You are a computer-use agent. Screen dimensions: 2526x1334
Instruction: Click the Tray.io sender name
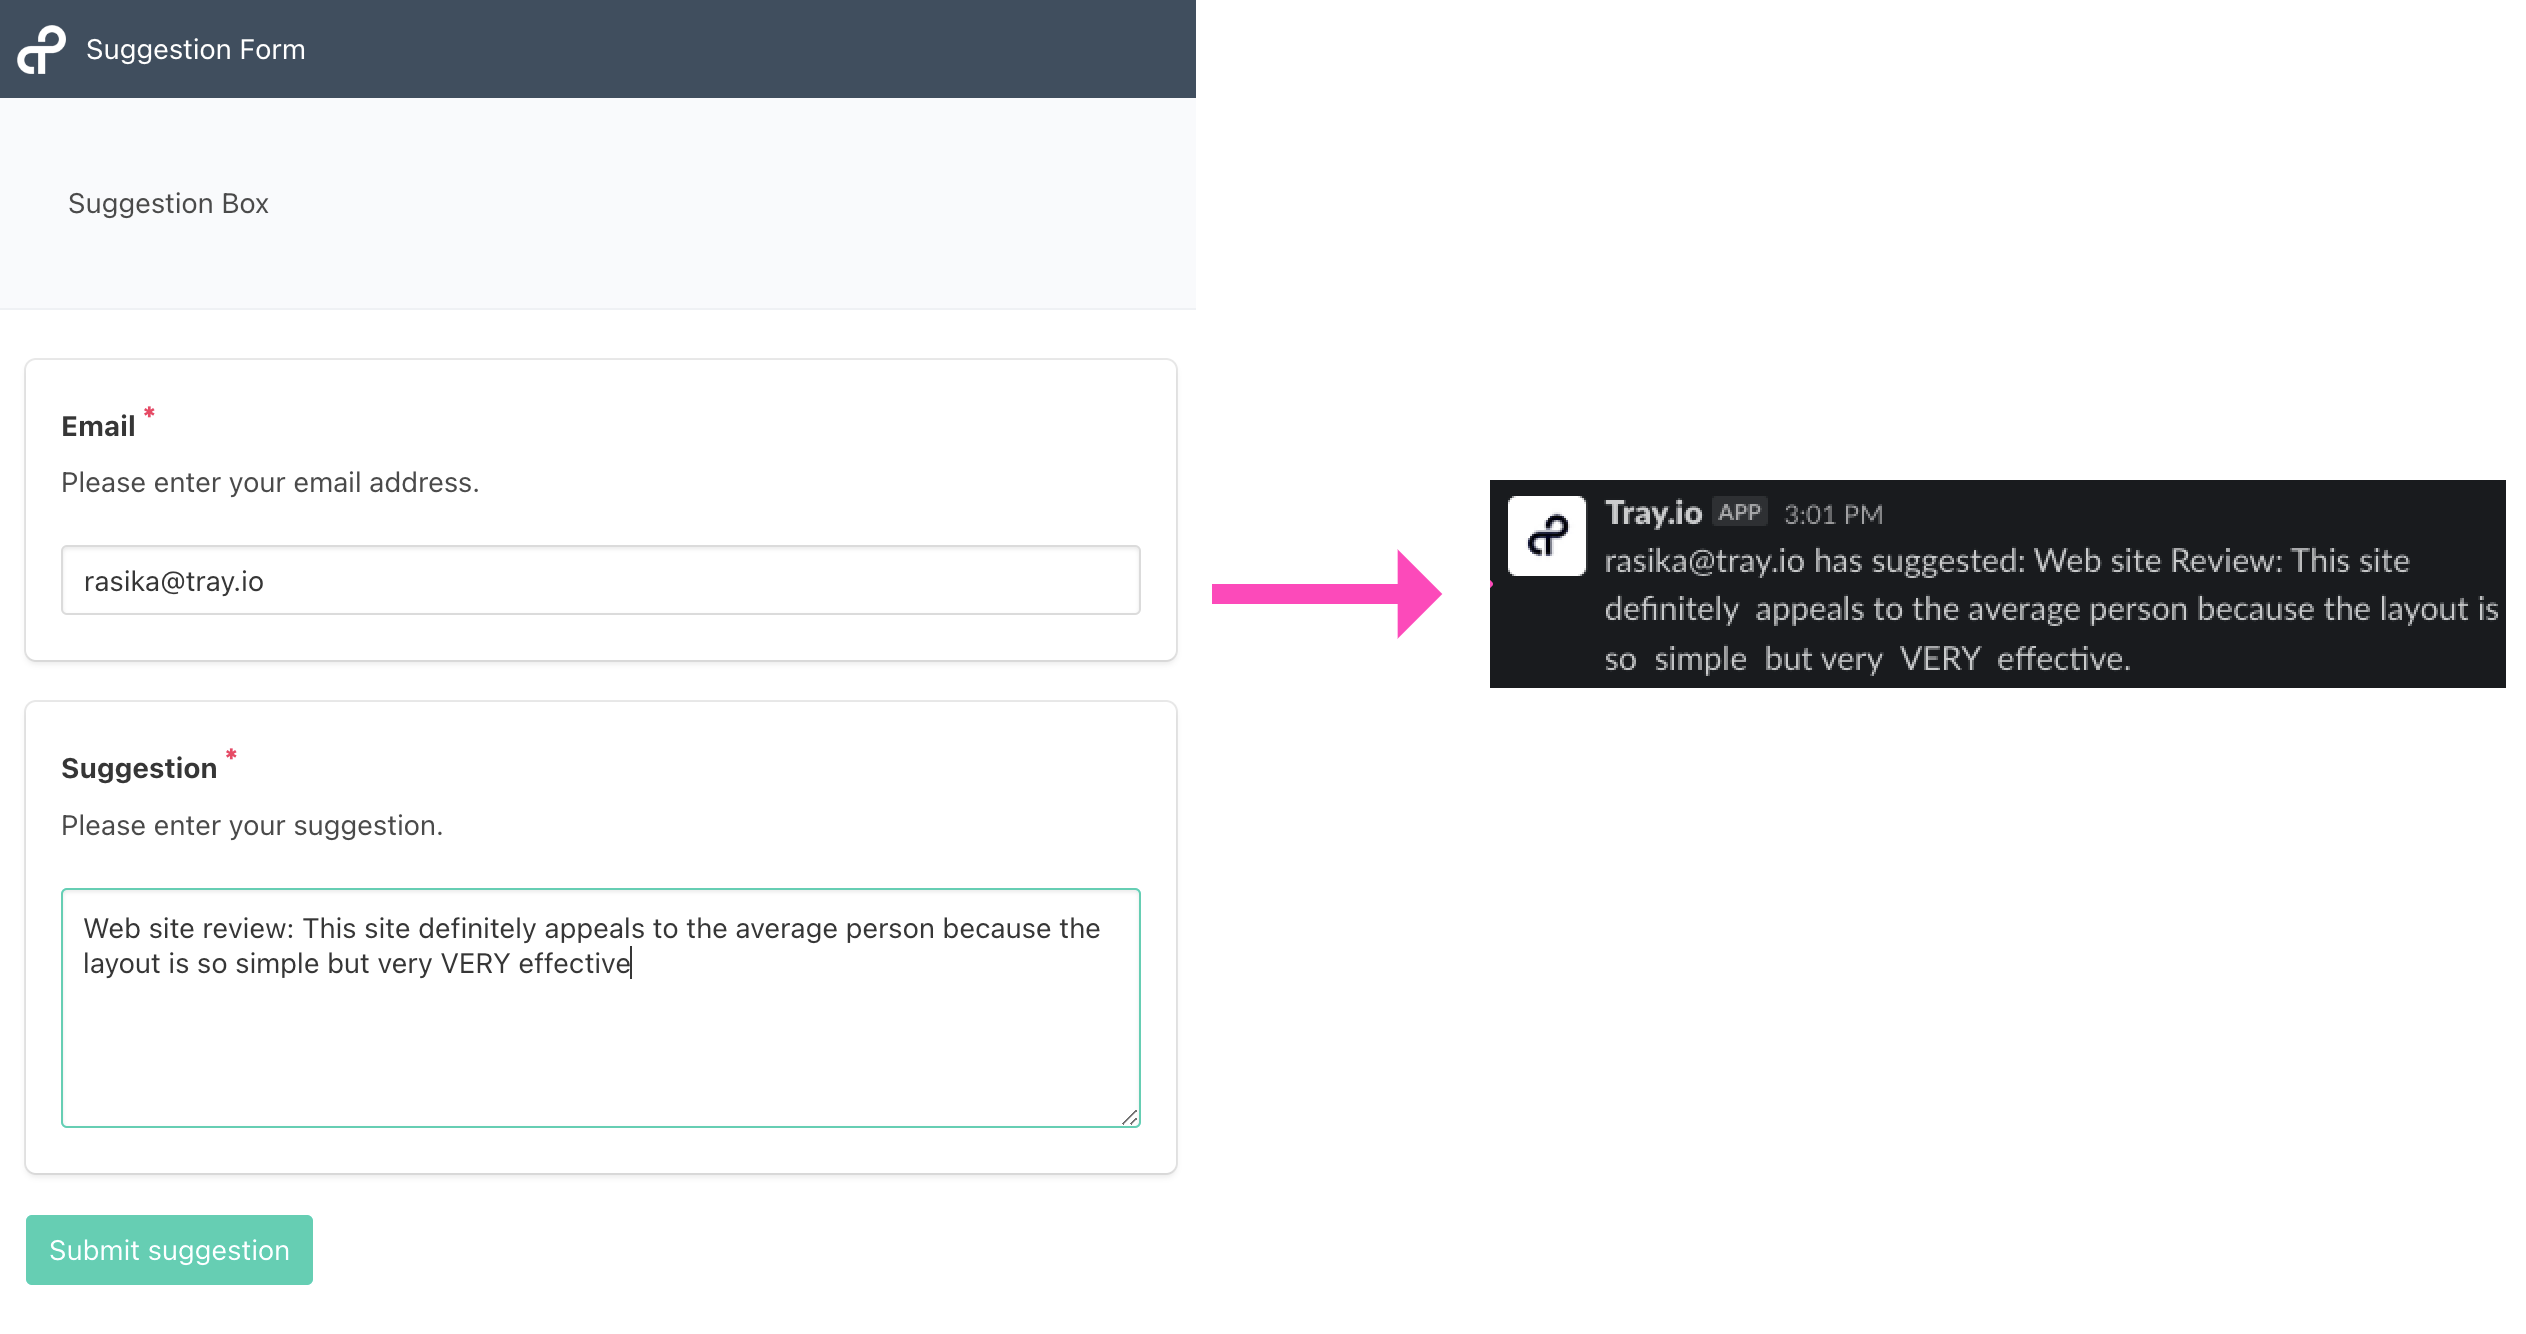pos(1652,513)
